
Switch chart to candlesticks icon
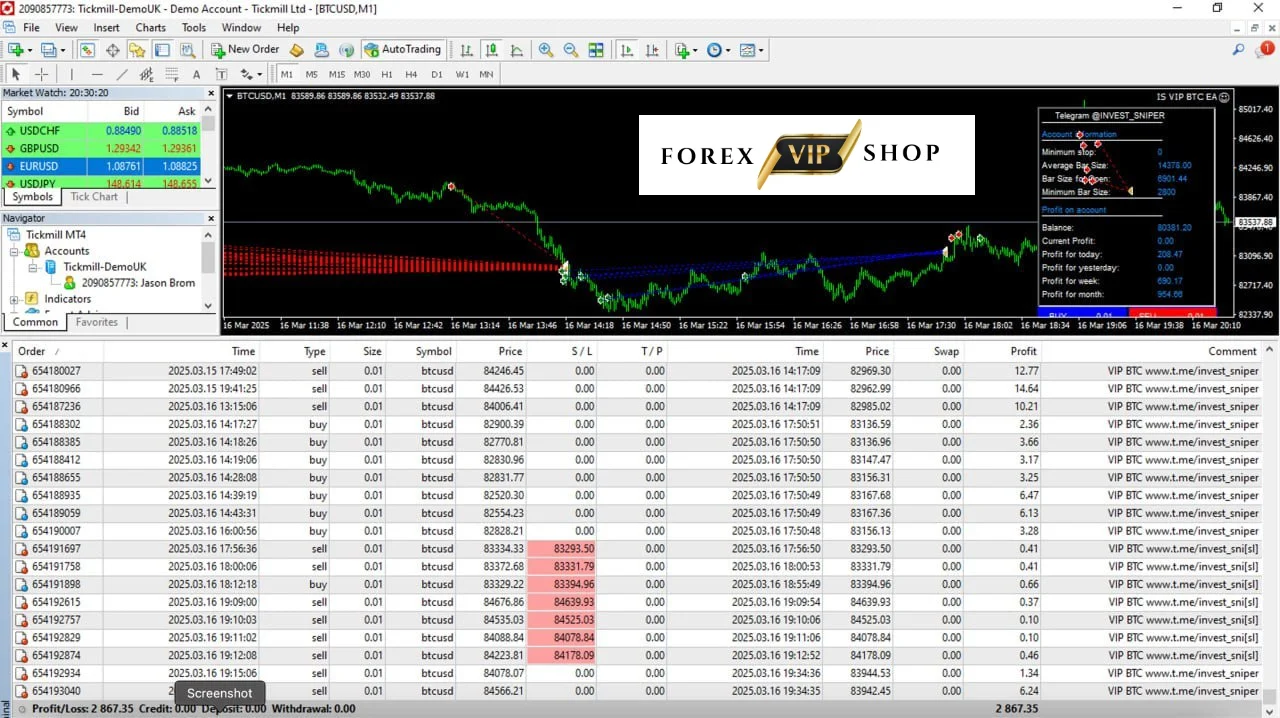coord(492,50)
